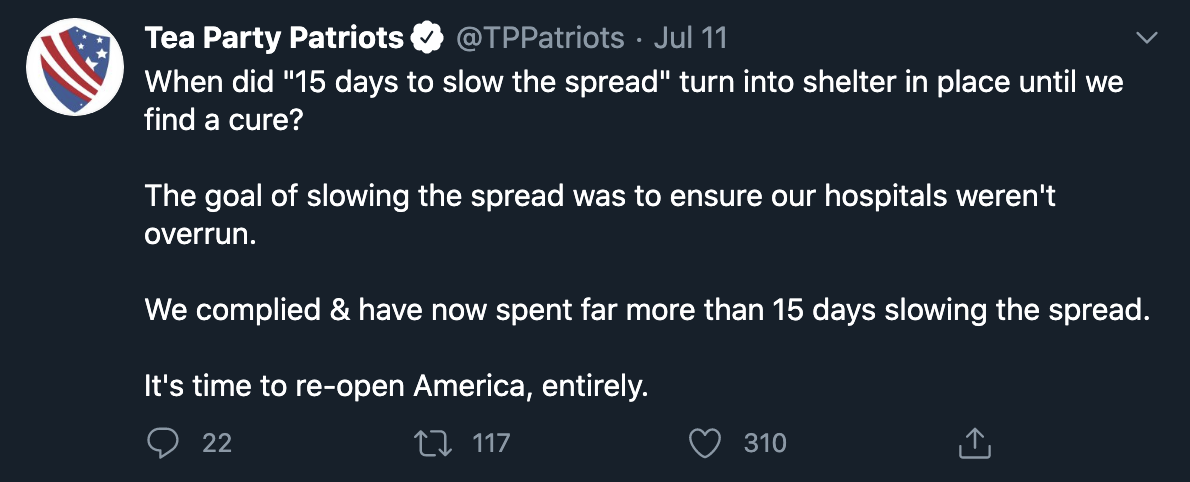Image resolution: width=1190 pixels, height=482 pixels.
Task: Like the tweet with the heart icon
Action: point(704,443)
